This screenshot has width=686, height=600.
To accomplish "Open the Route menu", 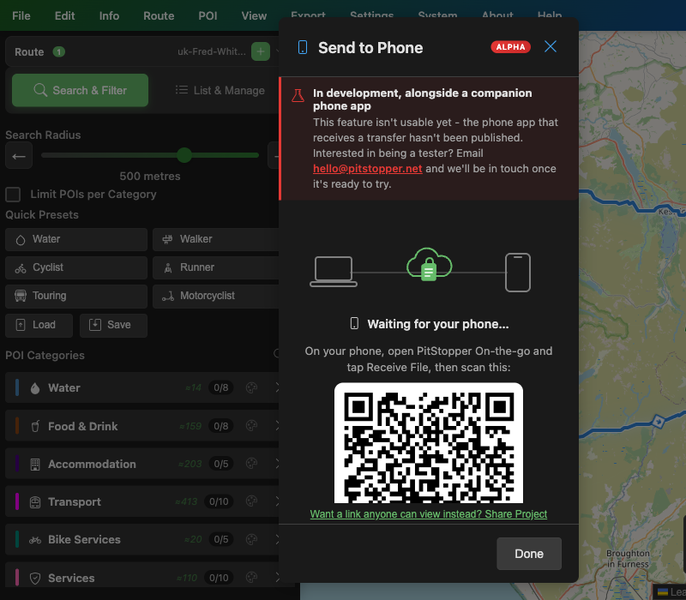I will [x=159, y=16].
